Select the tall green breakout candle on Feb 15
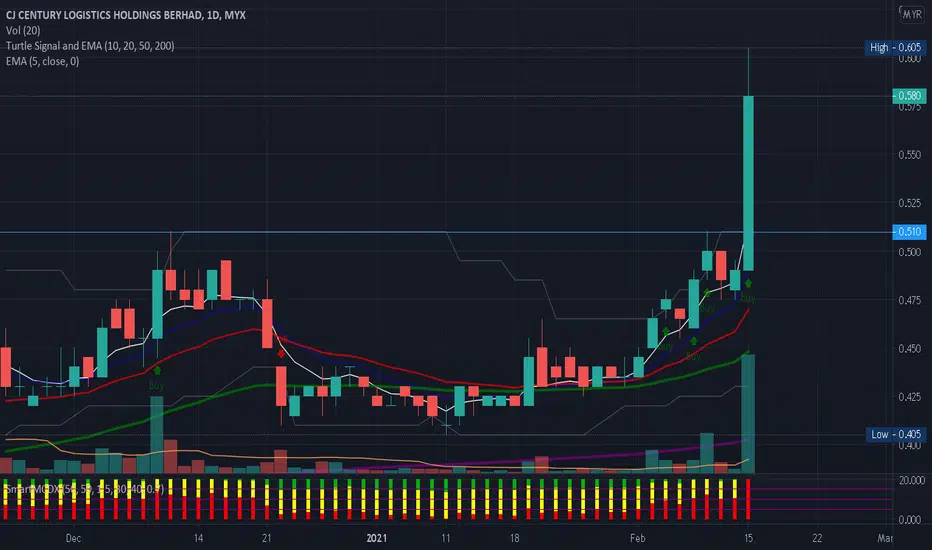Screen dimensions: 932x550 pyautogui.click(x=748, y=183)
